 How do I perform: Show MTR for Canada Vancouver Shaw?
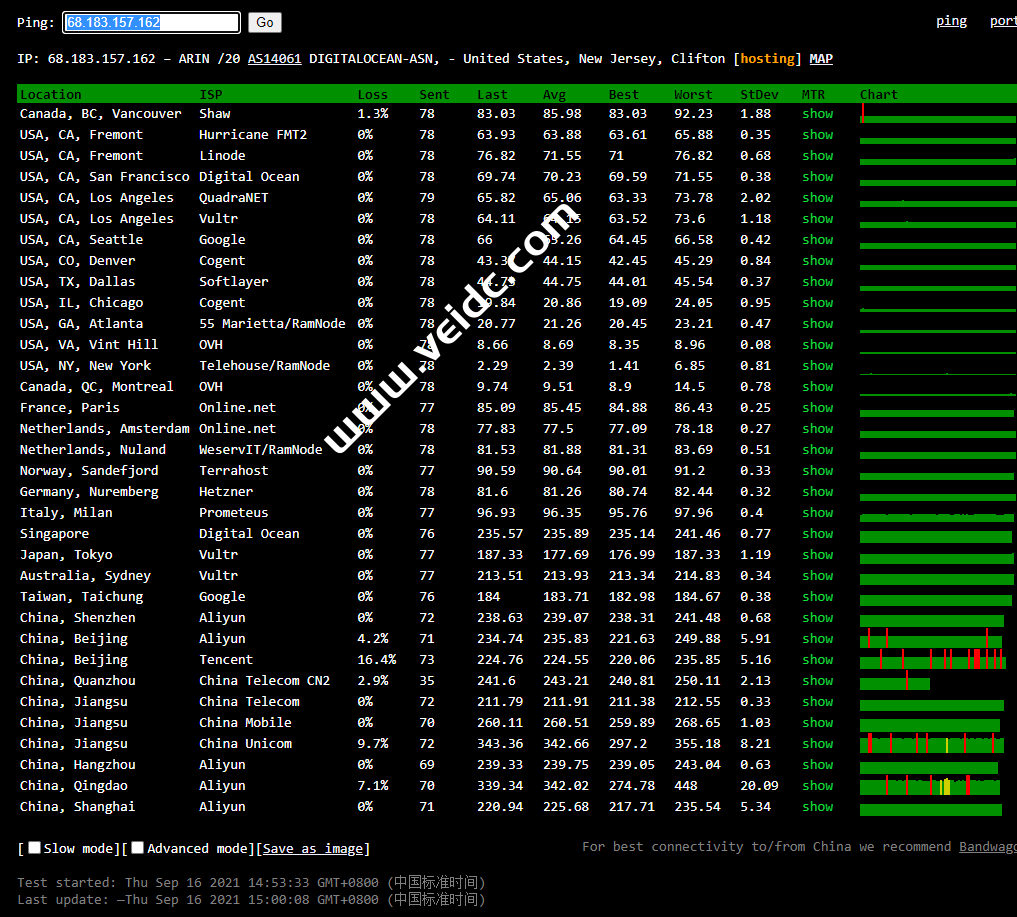pos(817,114)
